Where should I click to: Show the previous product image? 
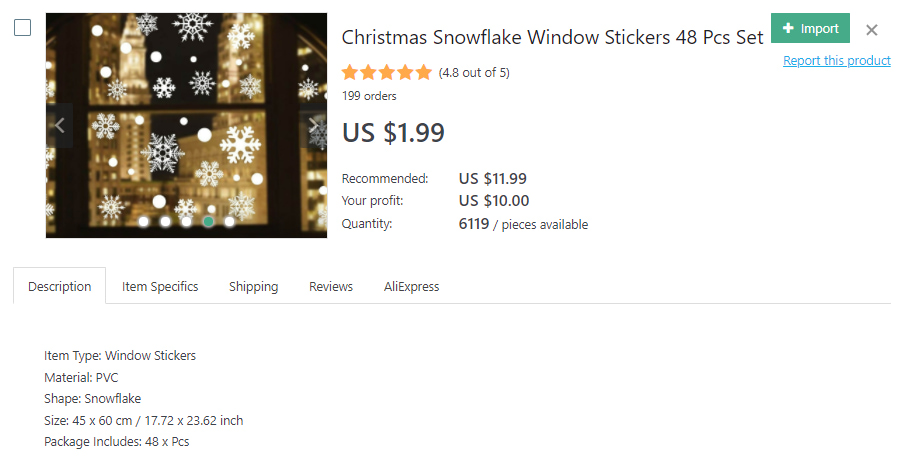tap(59, 126)
